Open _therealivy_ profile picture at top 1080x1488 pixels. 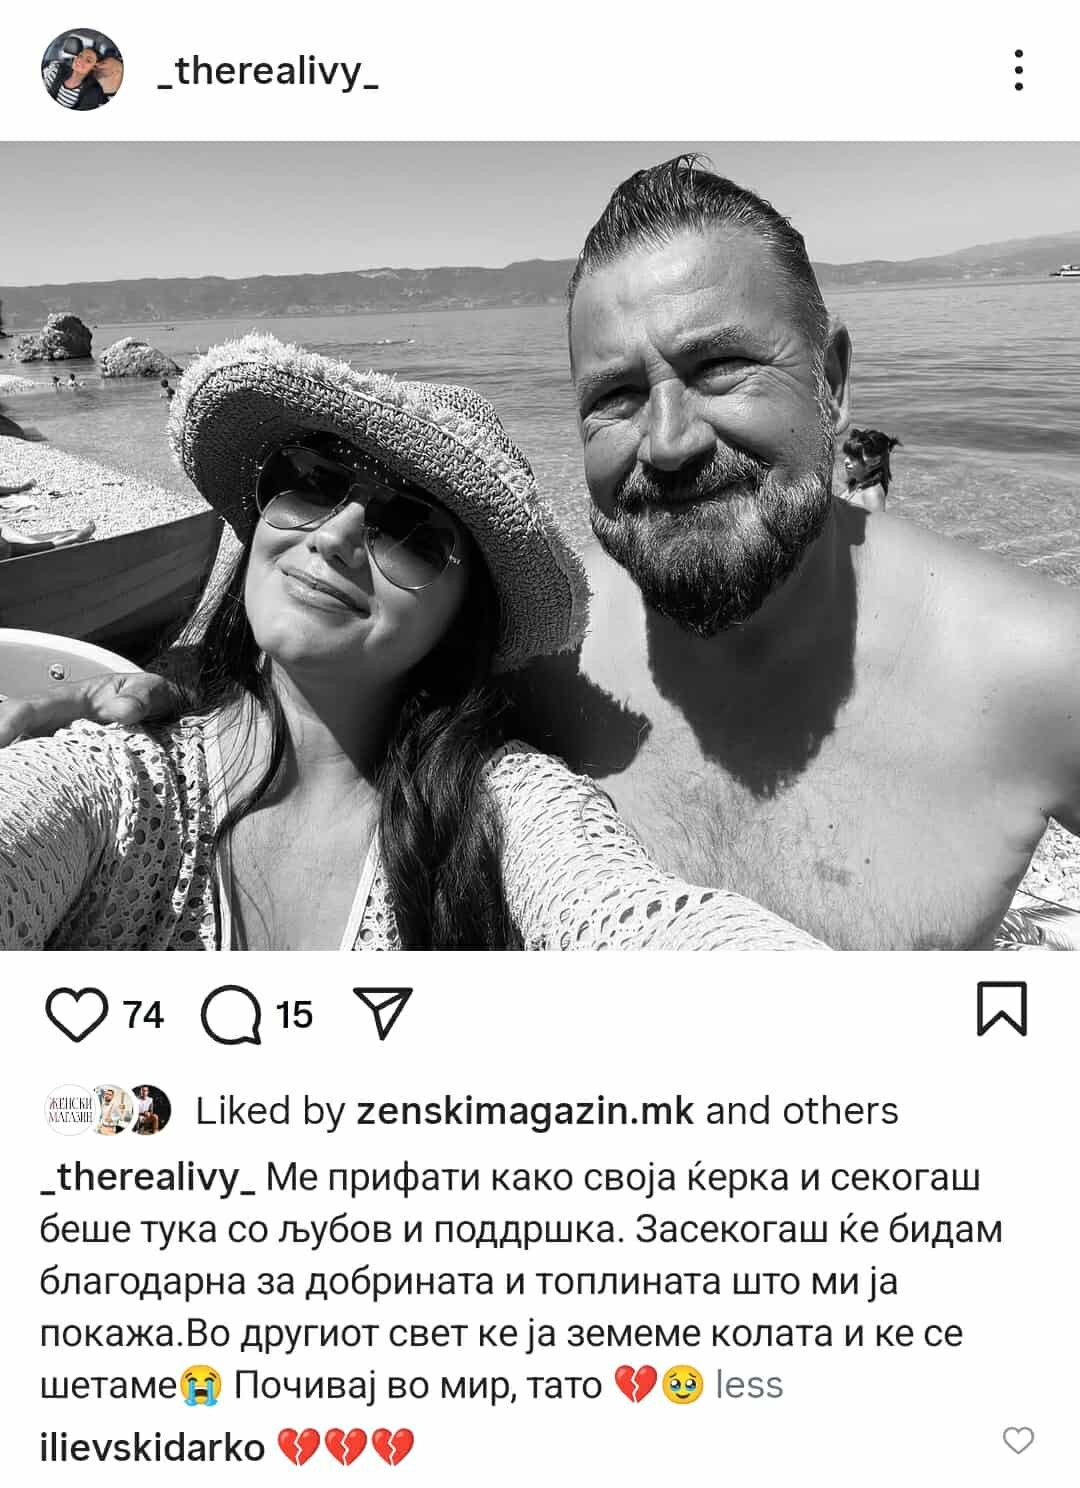[x=82, y=69]
